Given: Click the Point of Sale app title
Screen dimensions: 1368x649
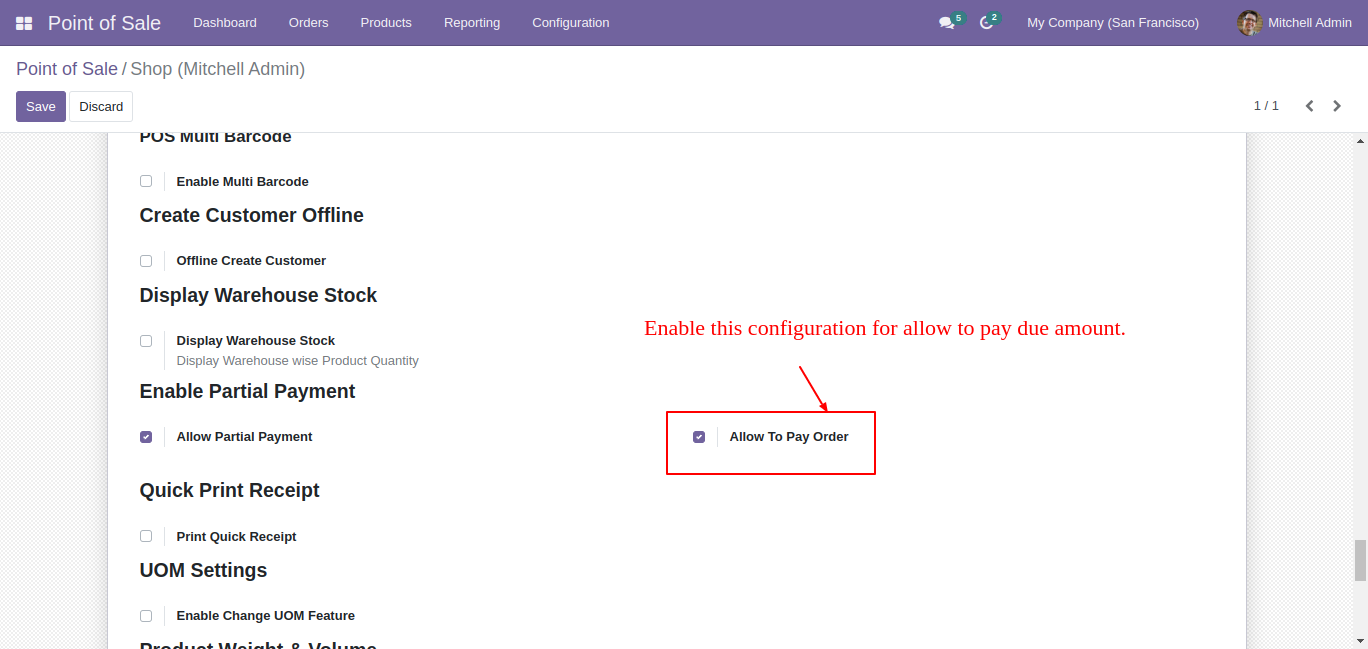Looking at the screenshot, I should [x=104, y=23].
